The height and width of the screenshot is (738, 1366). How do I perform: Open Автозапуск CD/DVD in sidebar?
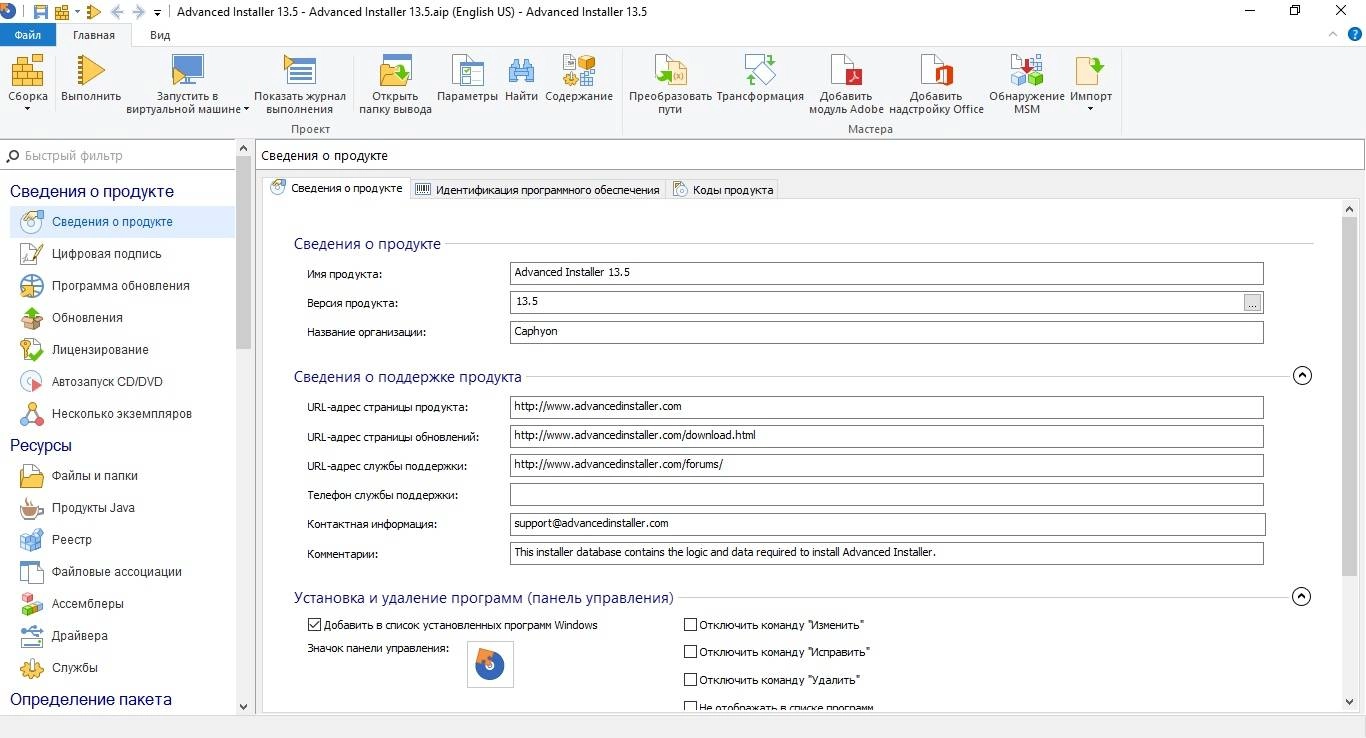click(x=122, y=382)
